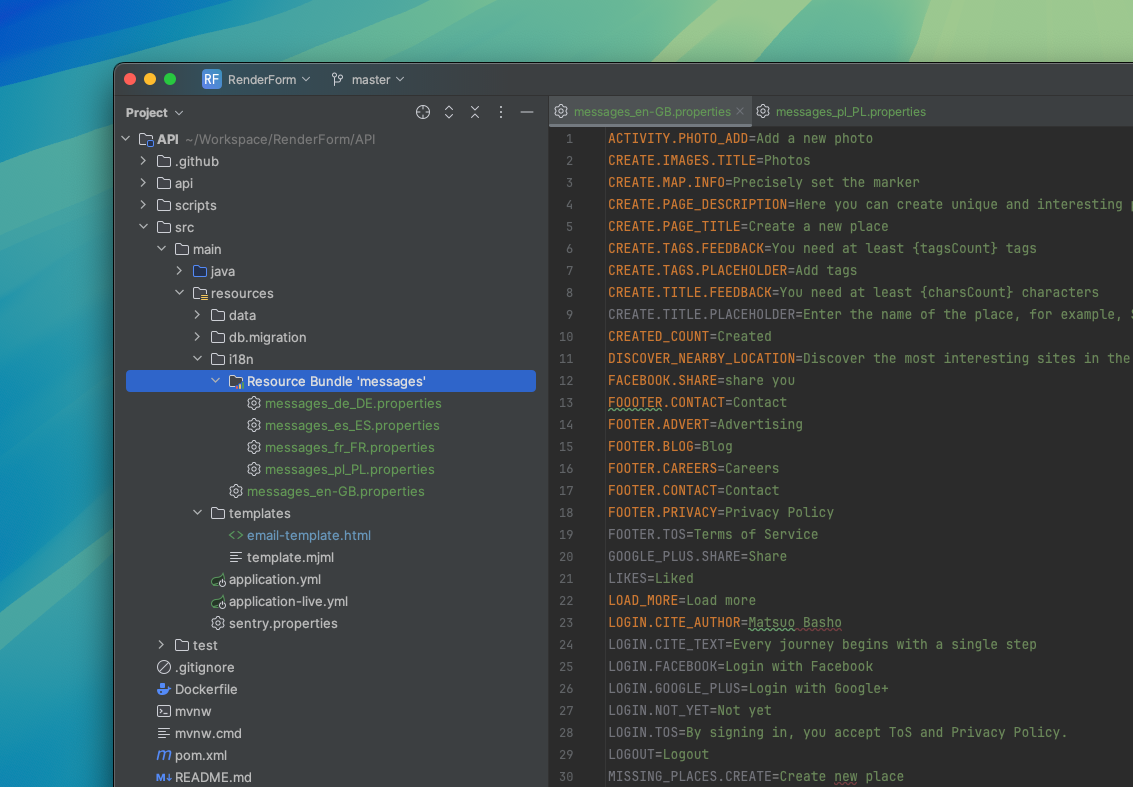Click the Spring icon of application.yml
The height and width of the screenshot is (787, 1133).
218,580
